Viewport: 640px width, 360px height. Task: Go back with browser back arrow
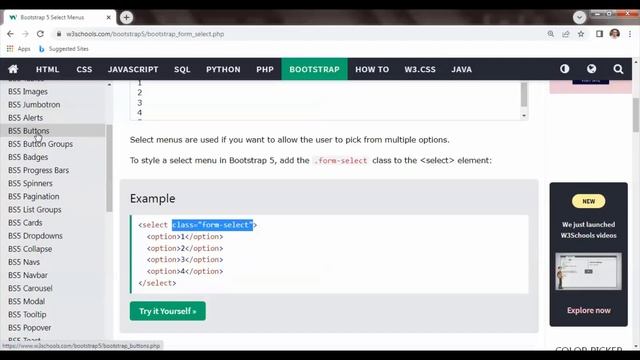click(10, 34)
